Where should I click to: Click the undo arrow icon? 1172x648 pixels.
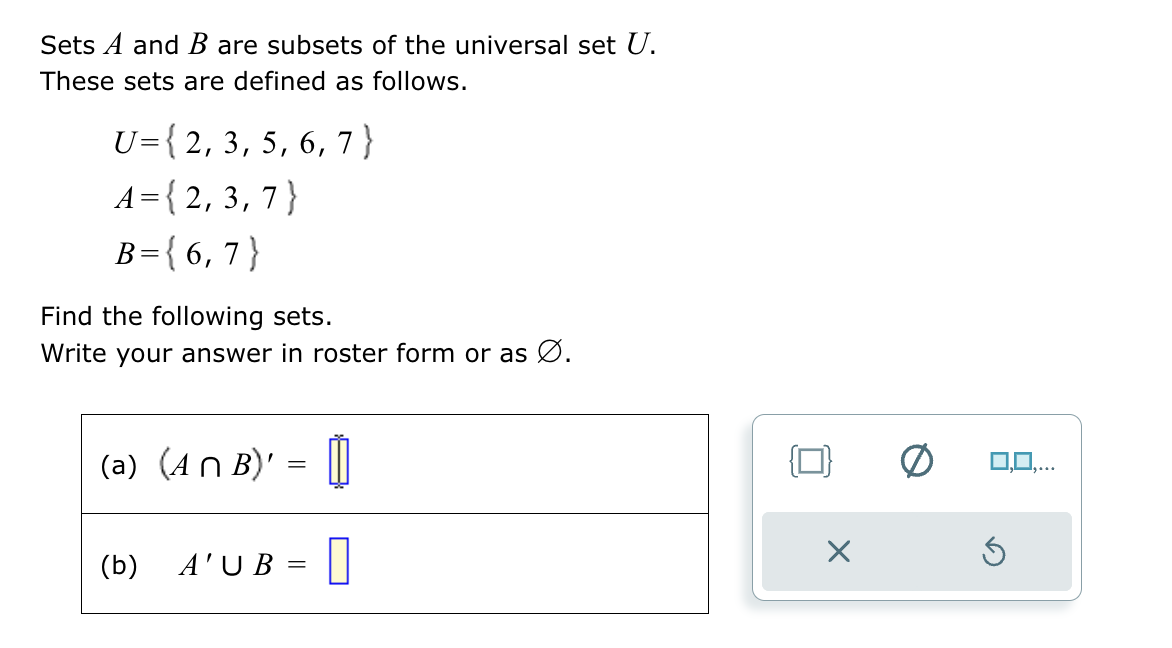[993, 552]
